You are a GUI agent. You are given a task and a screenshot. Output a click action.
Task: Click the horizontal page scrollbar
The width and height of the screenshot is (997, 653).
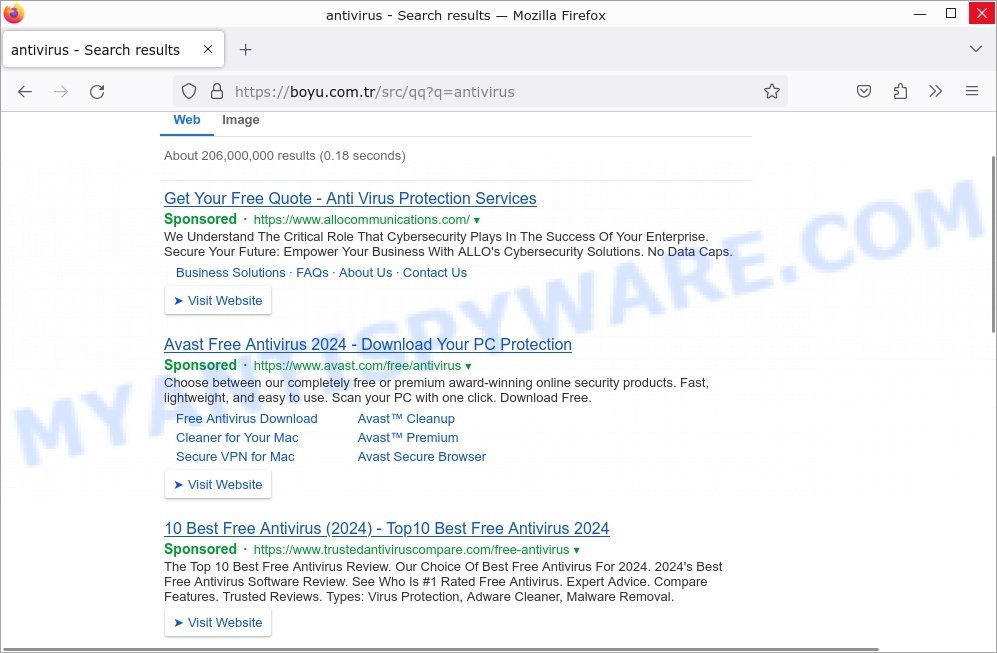tap(439, 649)
